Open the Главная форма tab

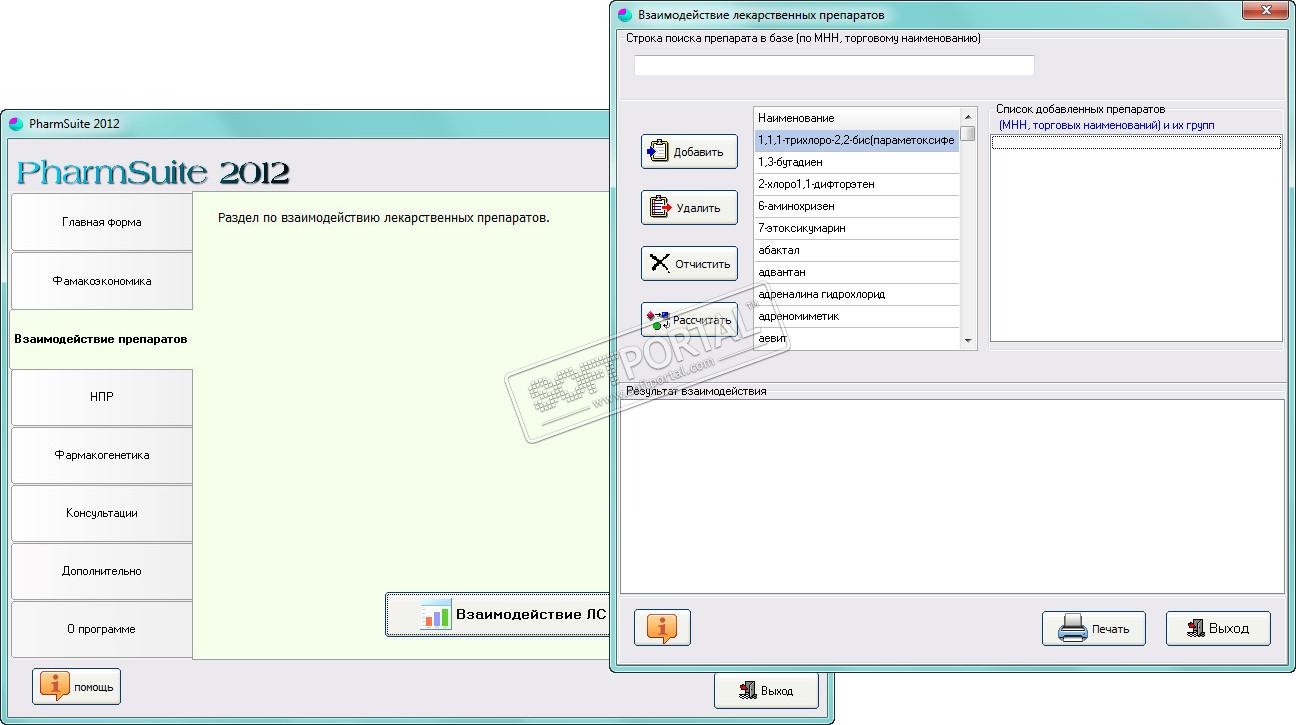click(101, 222)
